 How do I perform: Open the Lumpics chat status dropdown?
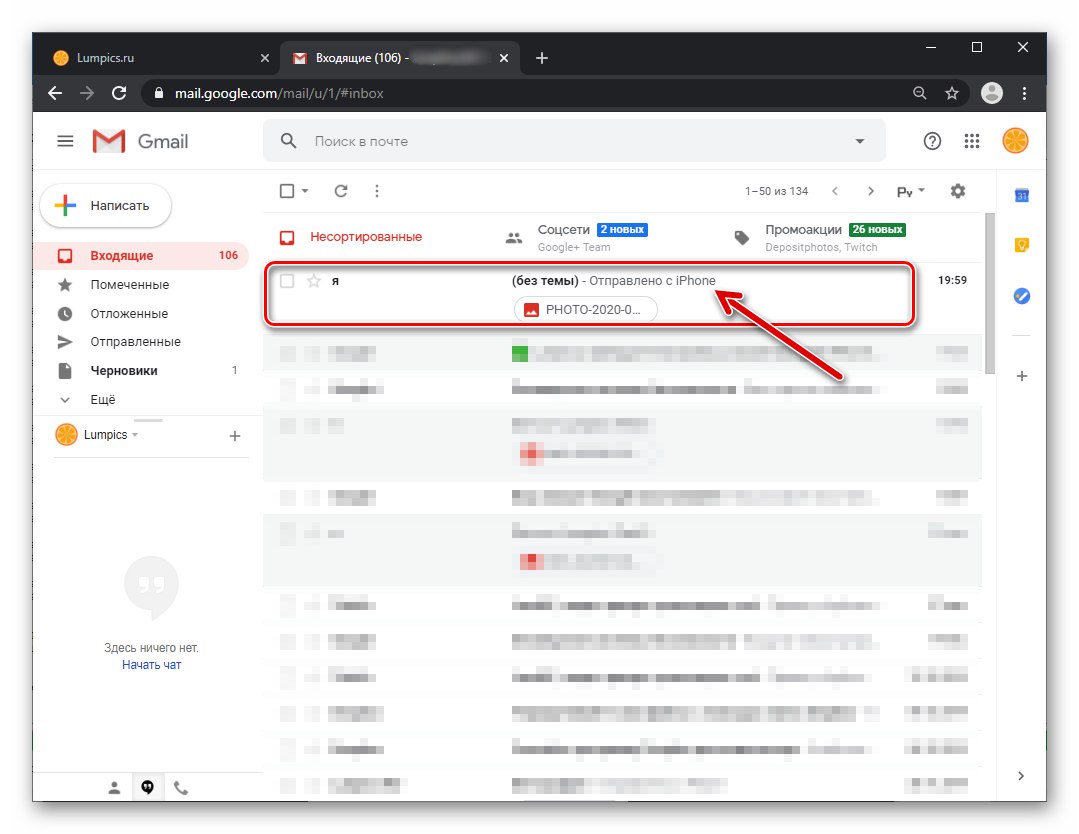pos(135,435)
